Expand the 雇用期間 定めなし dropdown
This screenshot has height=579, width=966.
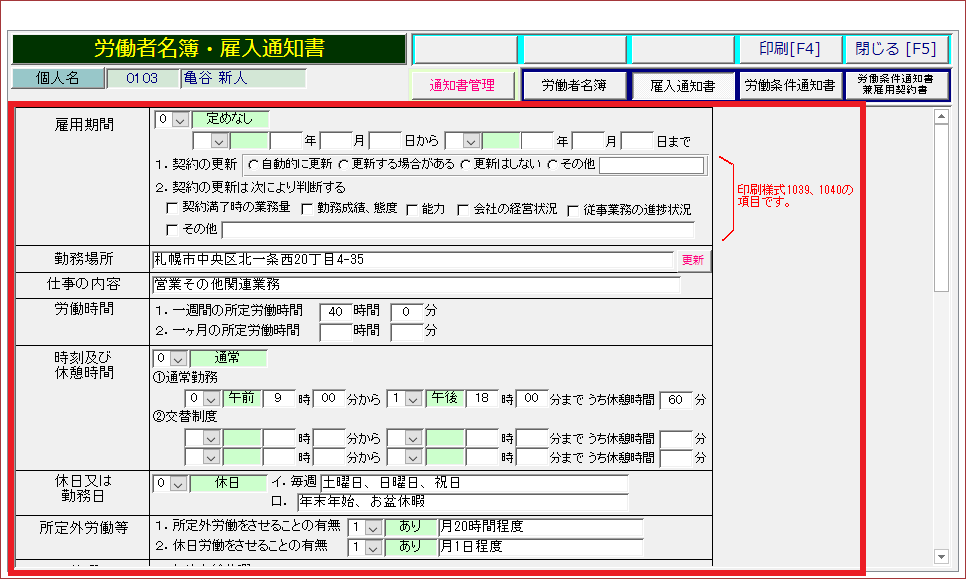pos(180,120)
